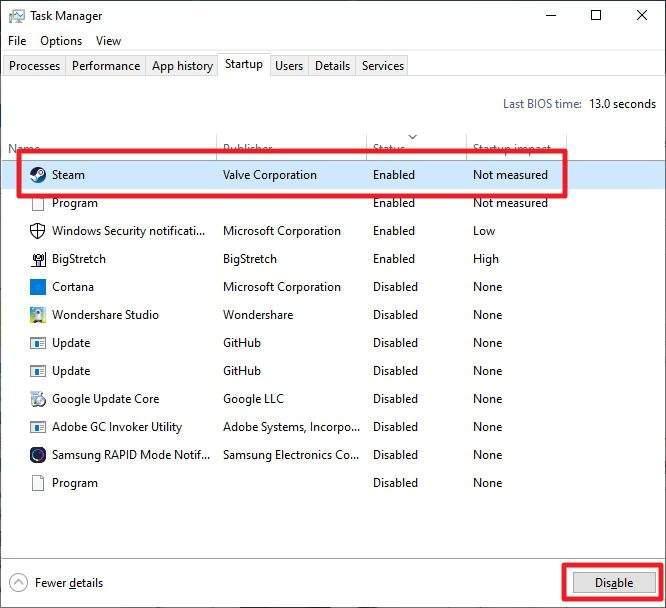Click the Wondershare publisher cell
This screenshot has height=608, width=666.
[258, 315]
